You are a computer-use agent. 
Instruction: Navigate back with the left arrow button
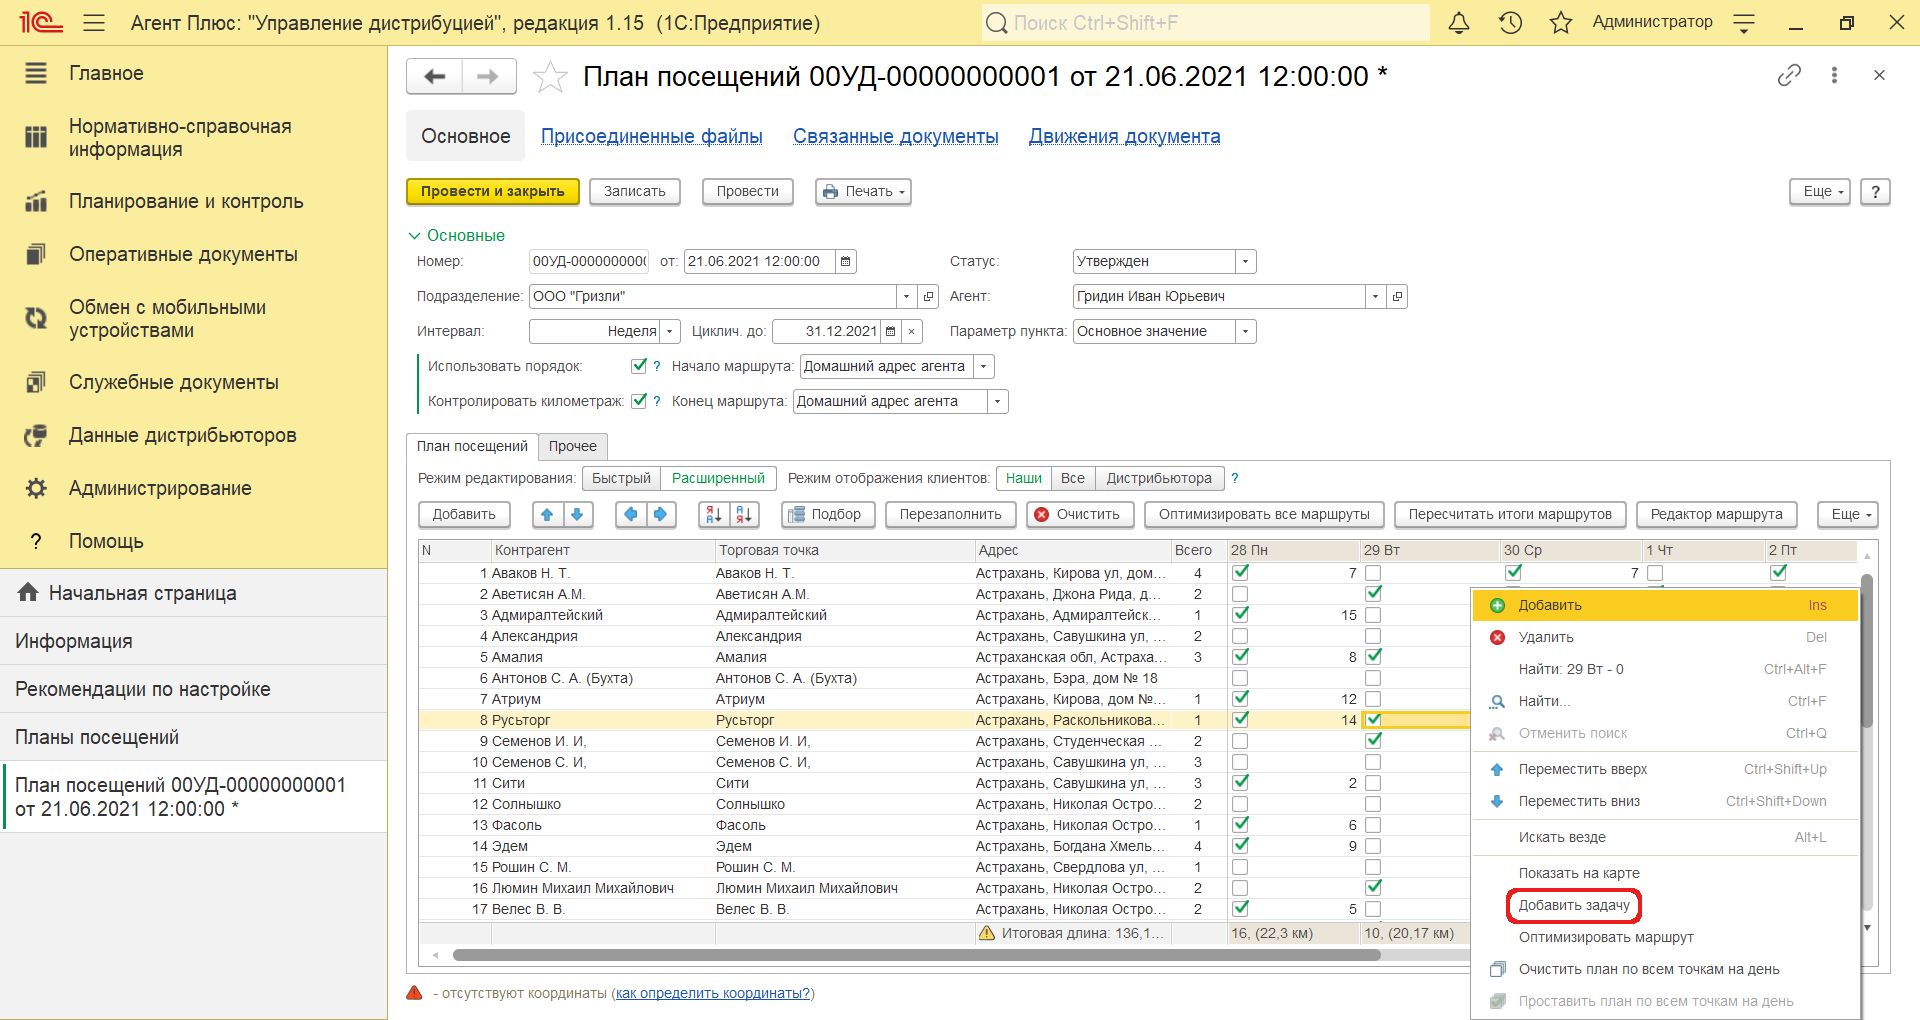coord(435,77)
